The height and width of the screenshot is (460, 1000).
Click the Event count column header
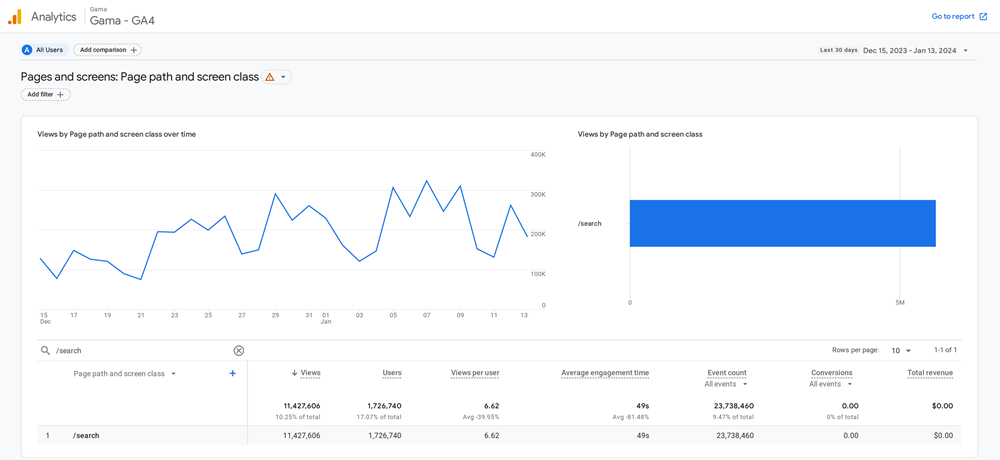pyautogui.click(x=727, y=373)
